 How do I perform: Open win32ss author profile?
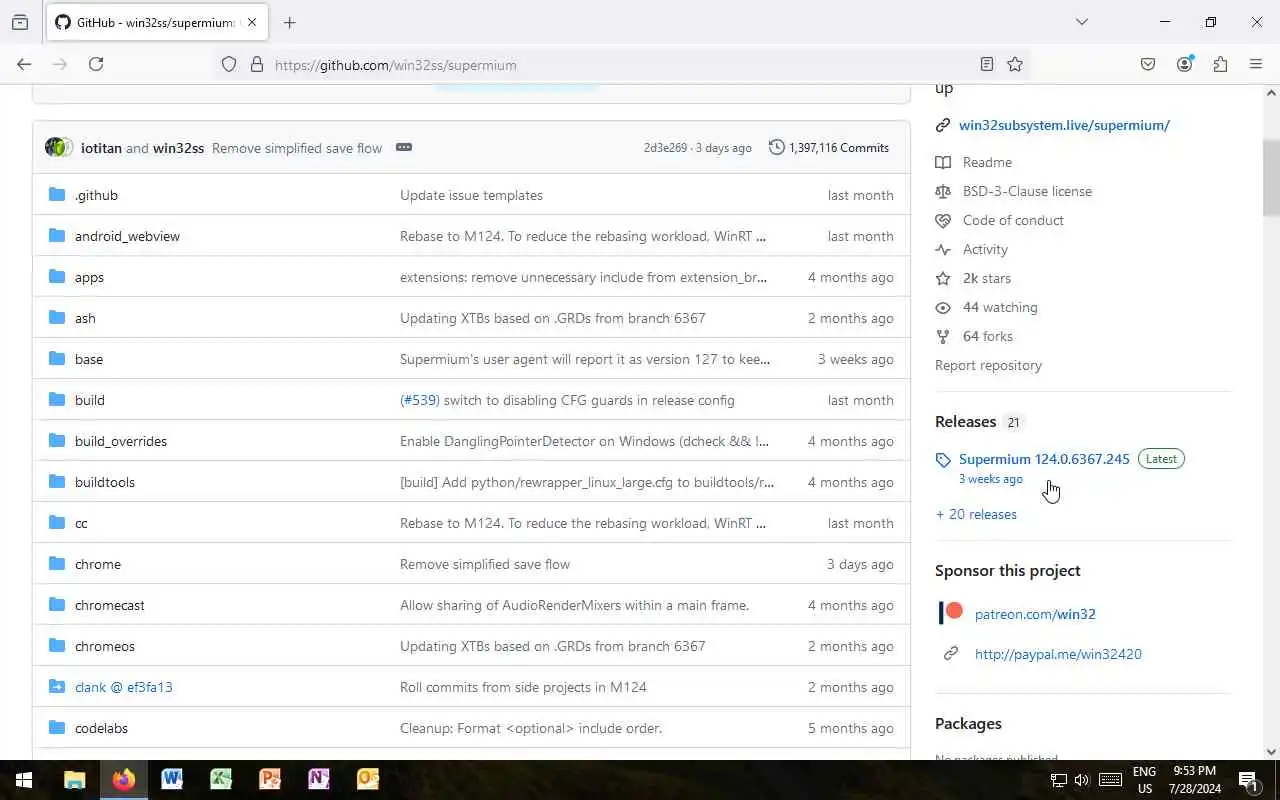(178, 148)
